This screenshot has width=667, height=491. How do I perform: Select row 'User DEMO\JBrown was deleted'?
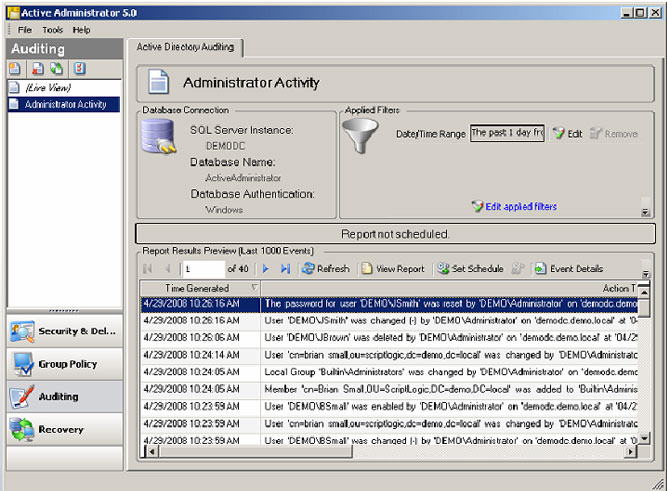[389, 337]
